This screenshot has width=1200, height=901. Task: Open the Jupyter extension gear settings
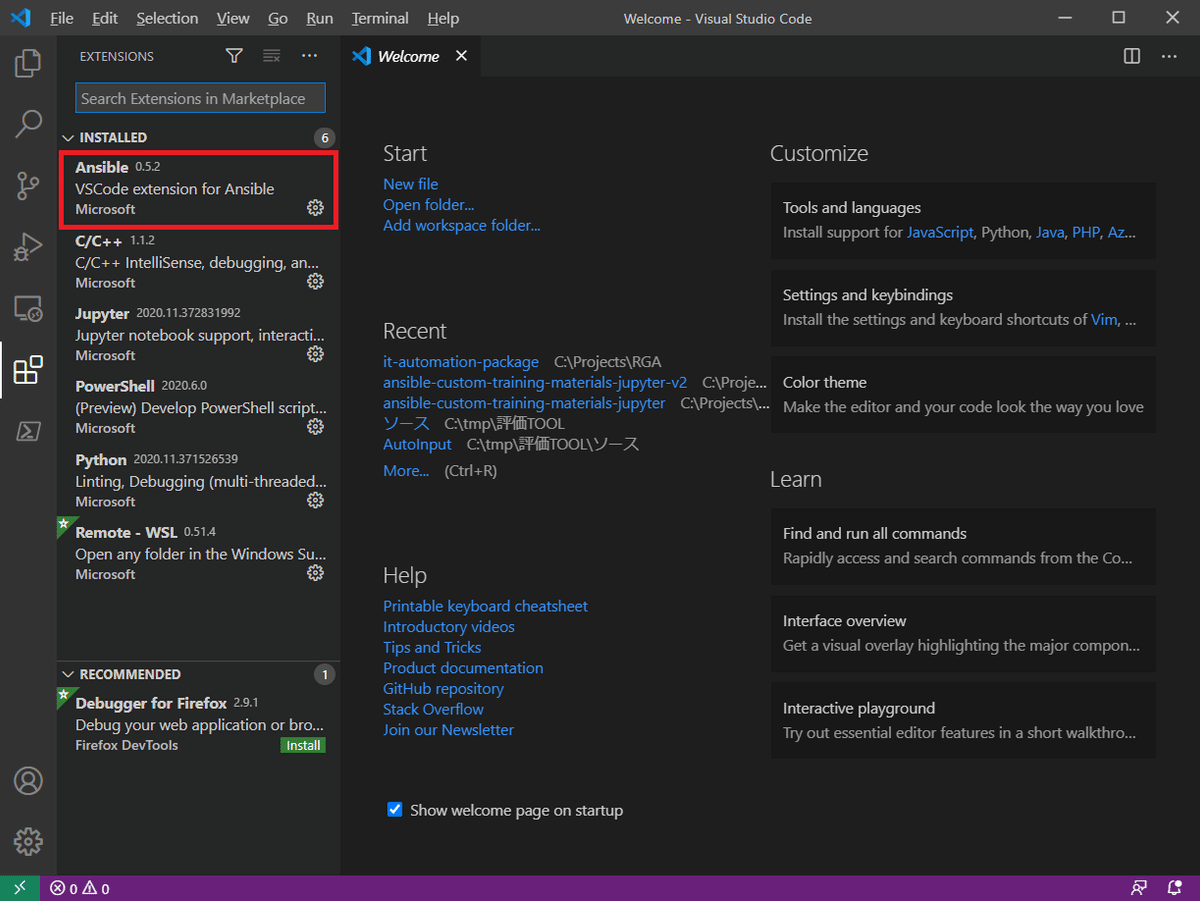point(315,354)
